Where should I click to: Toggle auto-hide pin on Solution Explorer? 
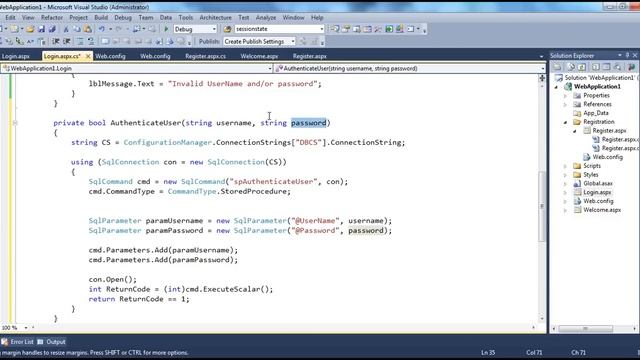(627, 55)
